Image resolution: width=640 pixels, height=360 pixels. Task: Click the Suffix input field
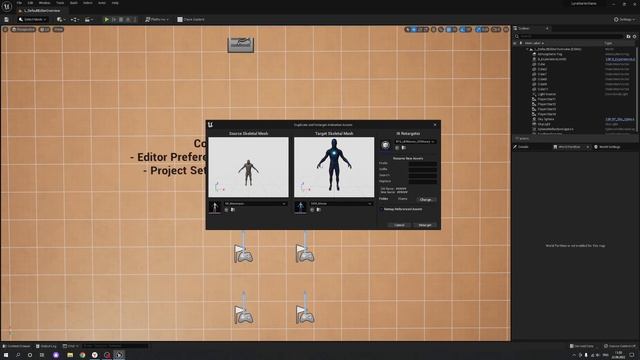pyautogui.click(x=422, y=169)
